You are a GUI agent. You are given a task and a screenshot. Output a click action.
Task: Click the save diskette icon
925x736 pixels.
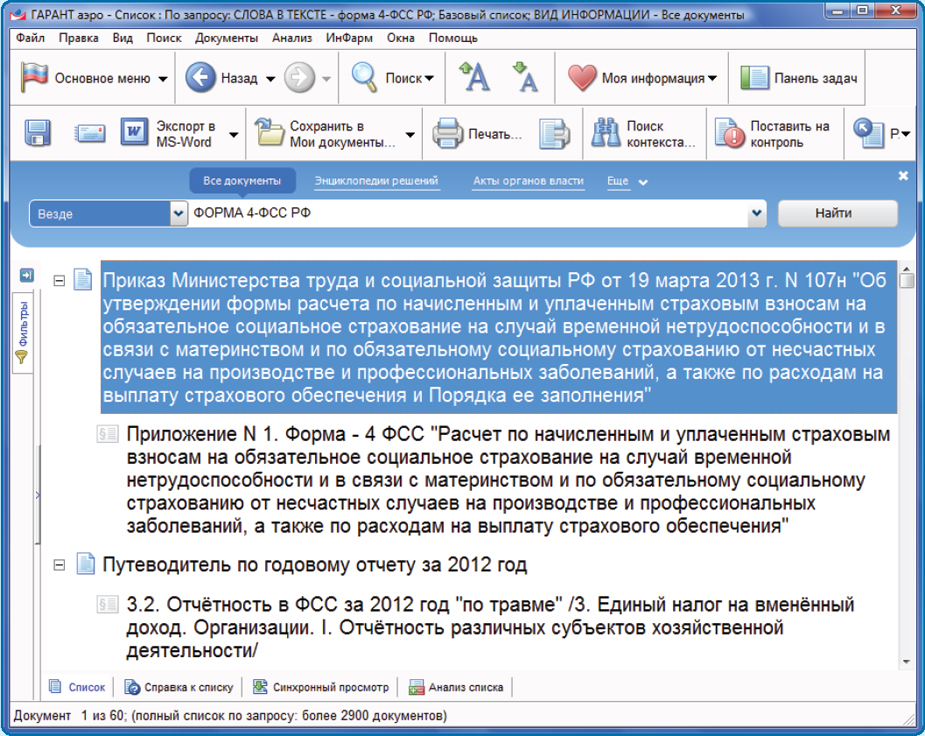37,133
